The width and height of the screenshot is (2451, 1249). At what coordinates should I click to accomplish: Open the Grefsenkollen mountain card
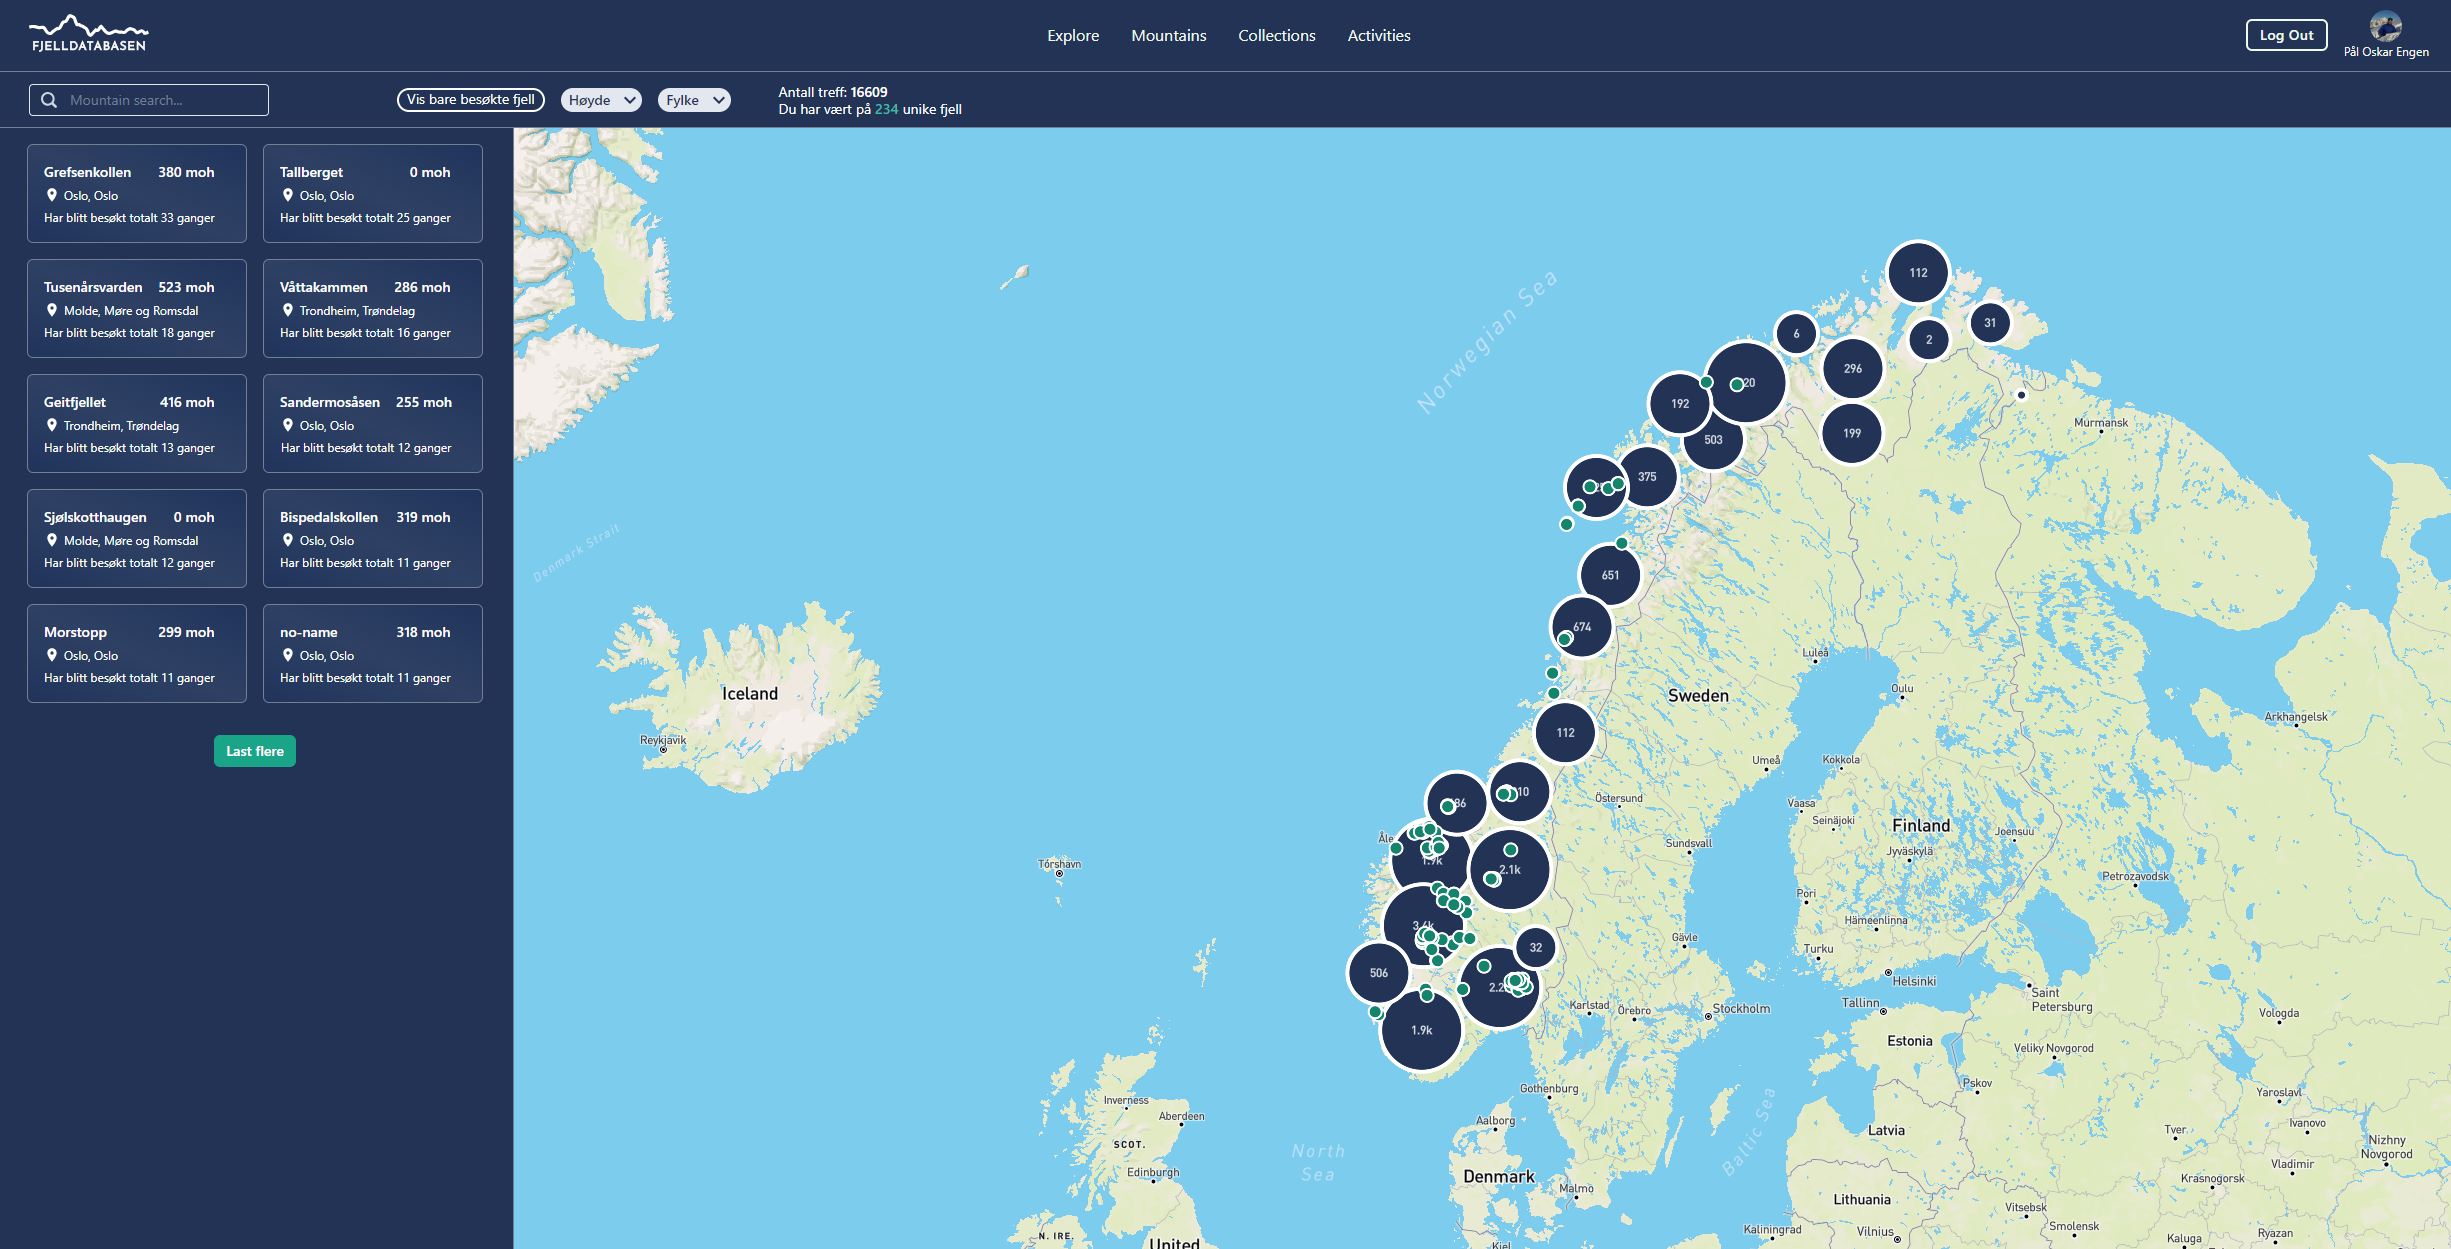137,194
